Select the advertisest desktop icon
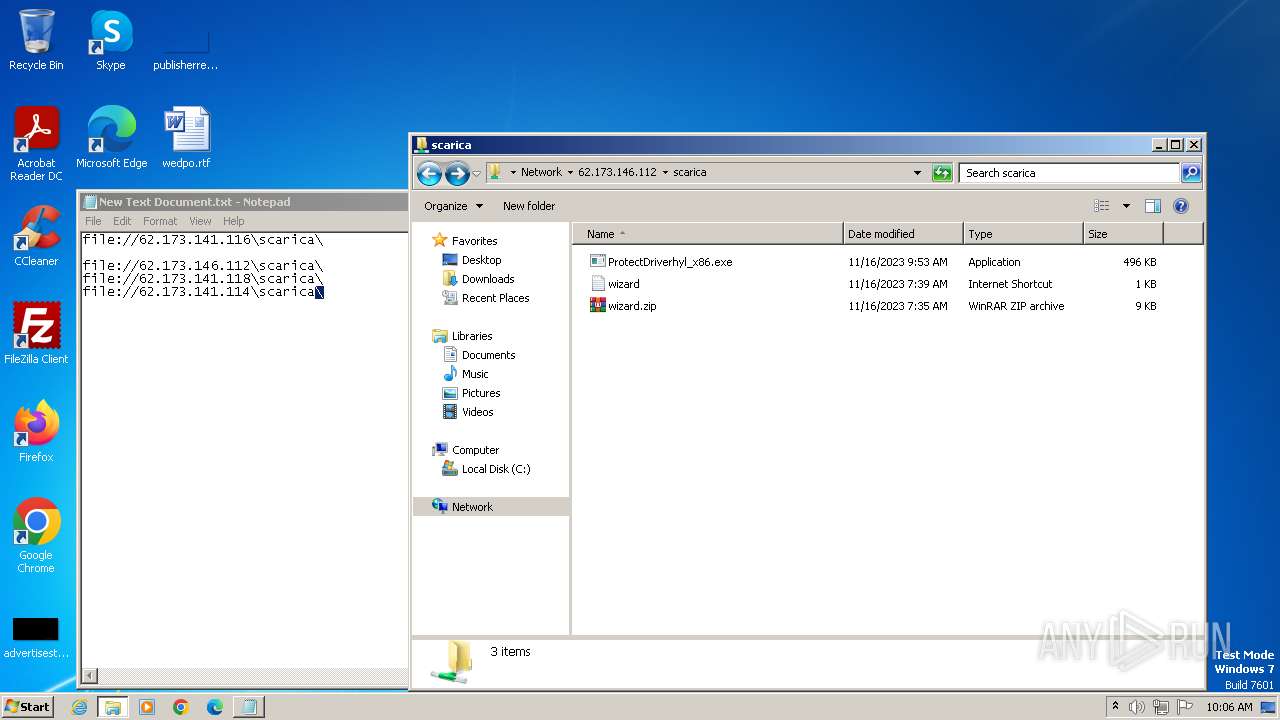 click(36, 638)
